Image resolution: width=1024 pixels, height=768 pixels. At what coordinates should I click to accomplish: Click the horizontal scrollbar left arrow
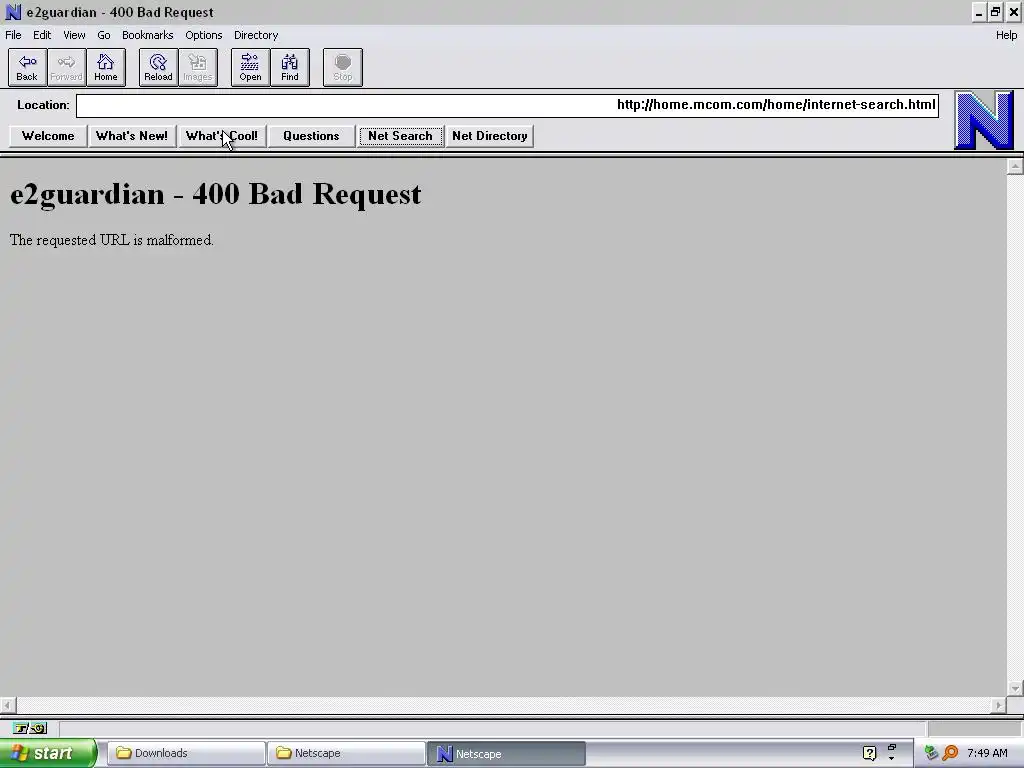[x=8, y=705]
